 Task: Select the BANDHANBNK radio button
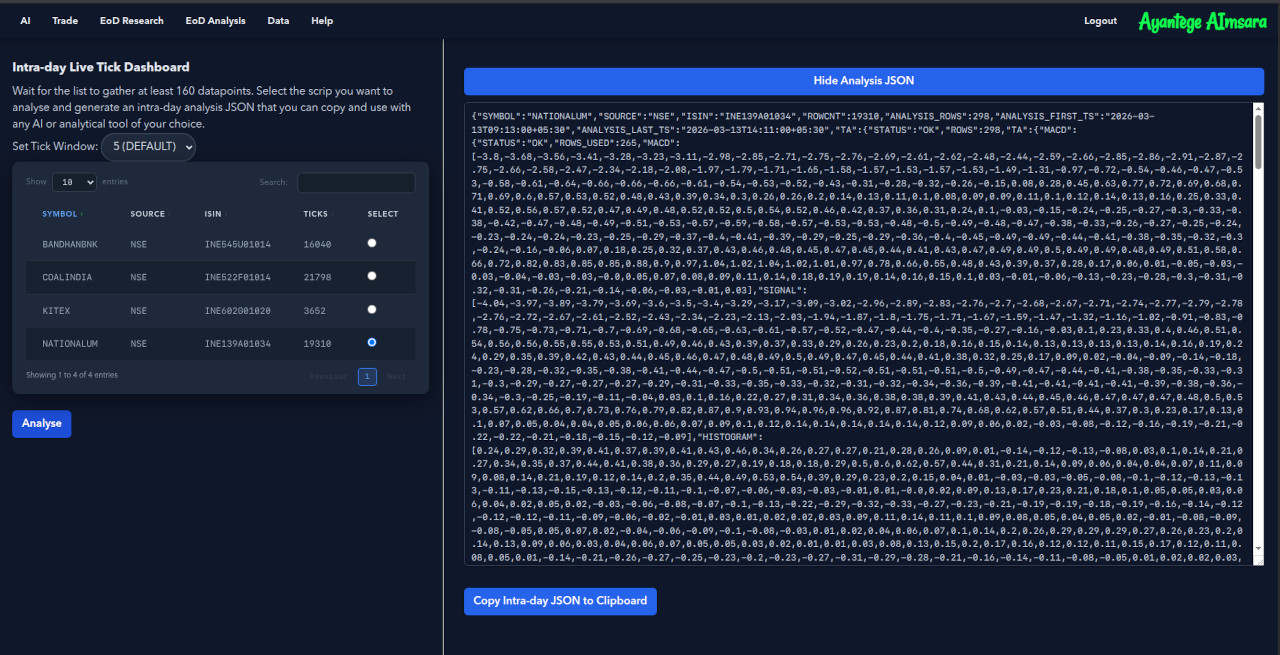pos(371,242)
